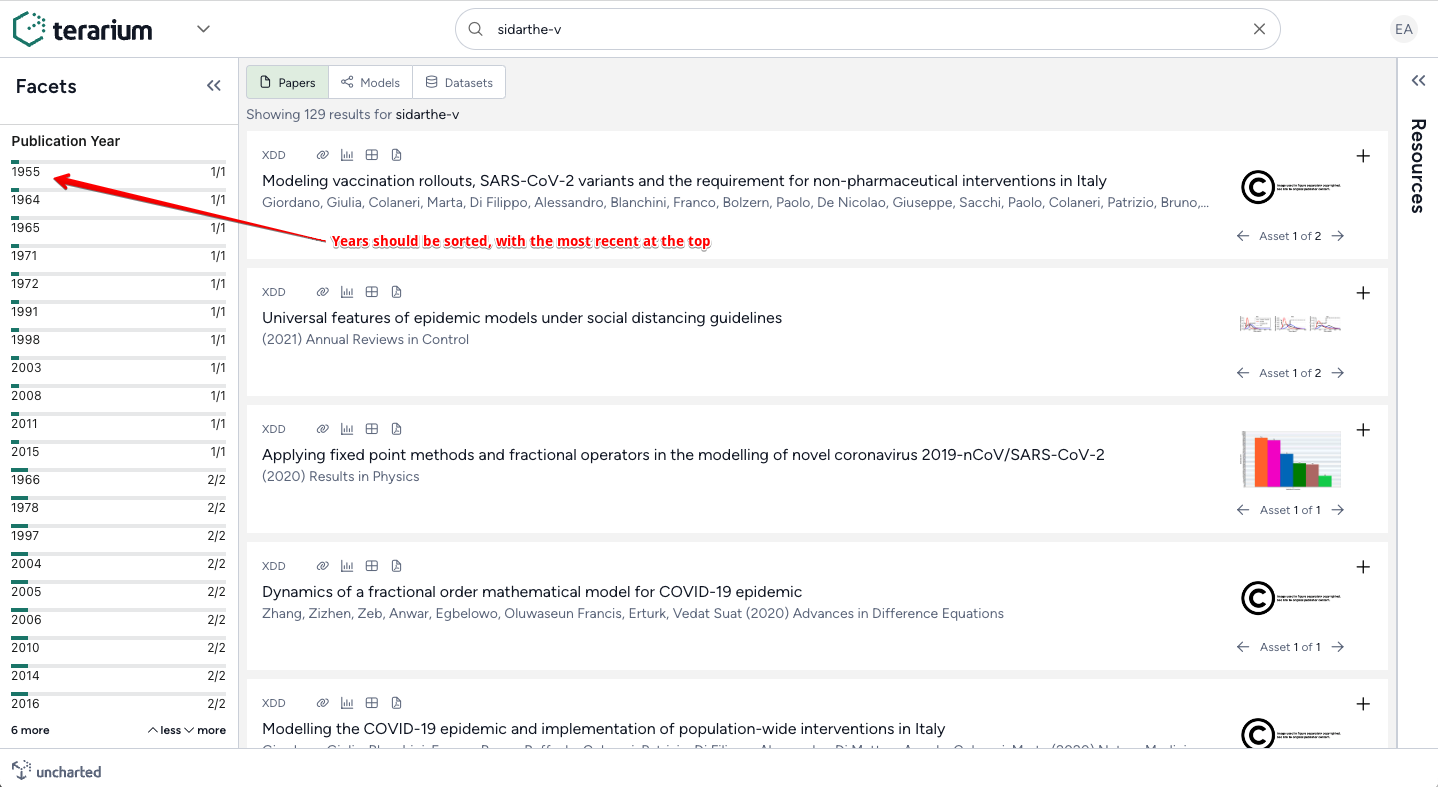This screenshot has height=787, width=1438.
Task: Go to next asset of the Universal features paper
Action: tap(1339, 372)
